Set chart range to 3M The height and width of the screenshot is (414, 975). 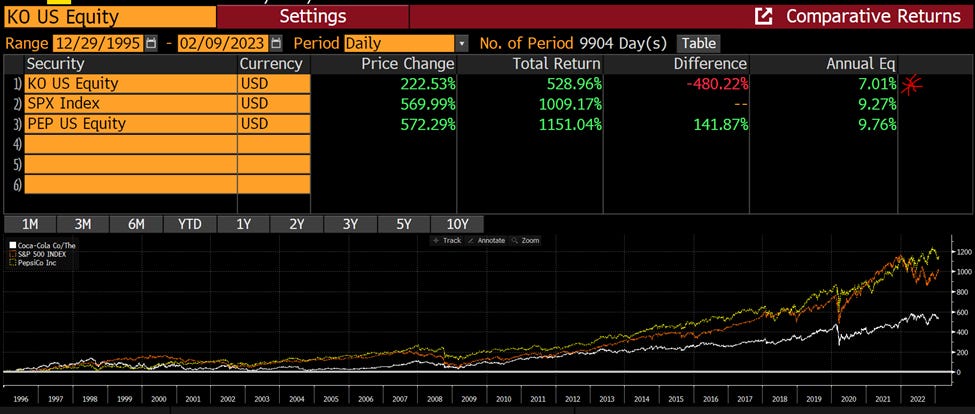[83, 224]
